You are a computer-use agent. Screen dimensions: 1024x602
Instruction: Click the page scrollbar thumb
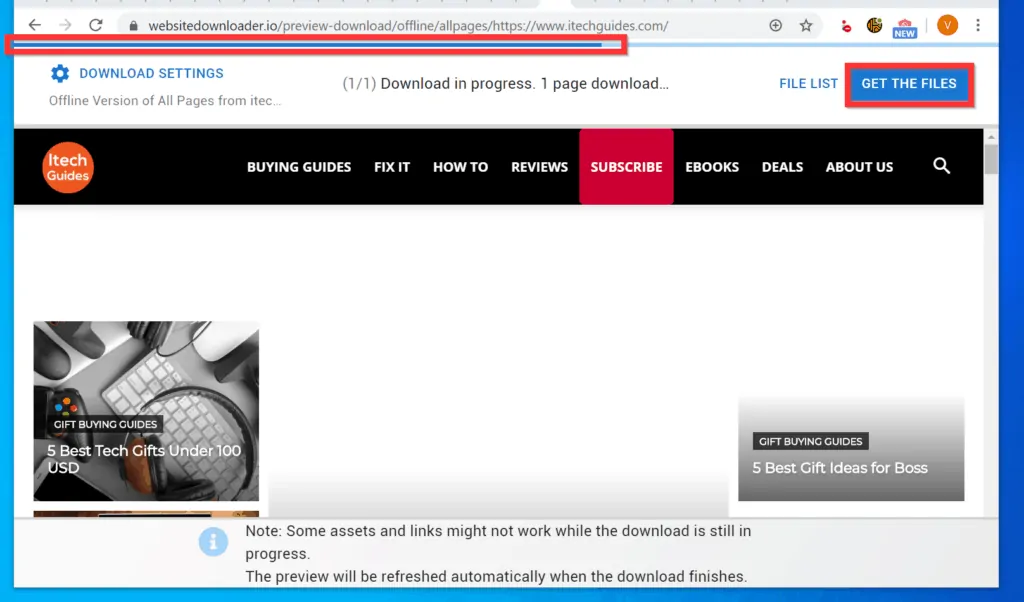(991, 159)
